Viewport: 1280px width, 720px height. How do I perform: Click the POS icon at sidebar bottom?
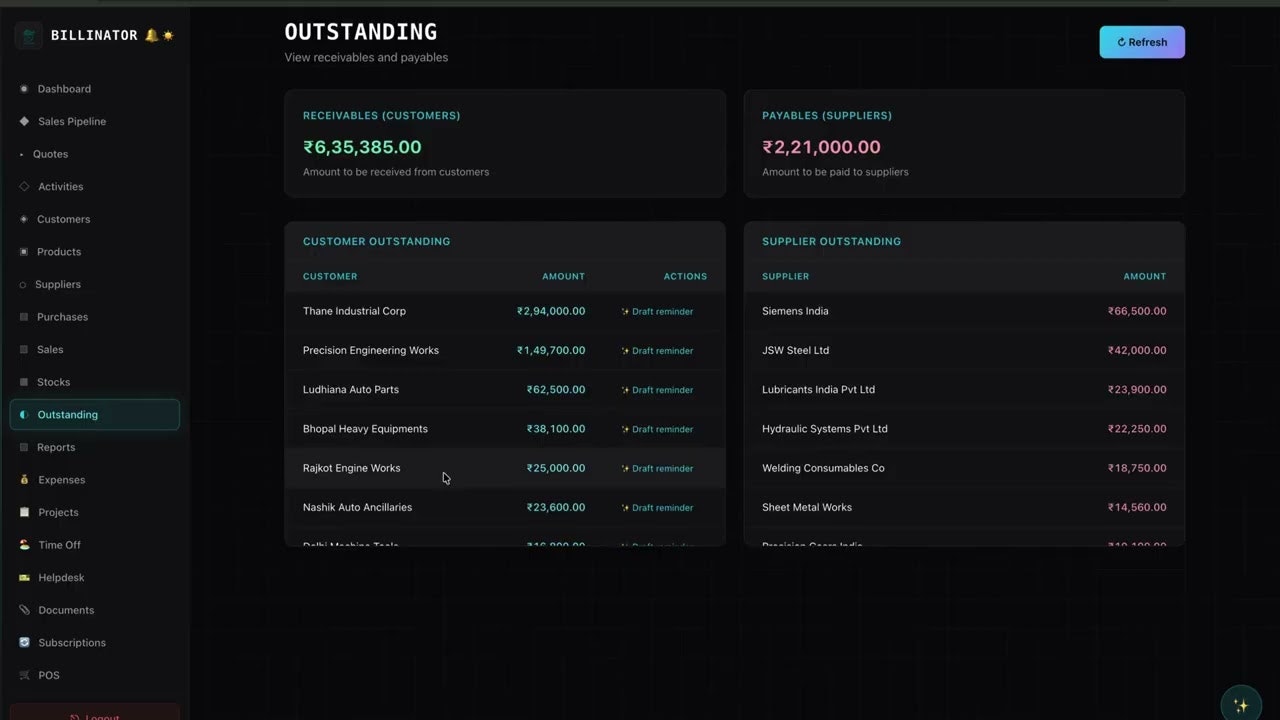tap(22, 675)
